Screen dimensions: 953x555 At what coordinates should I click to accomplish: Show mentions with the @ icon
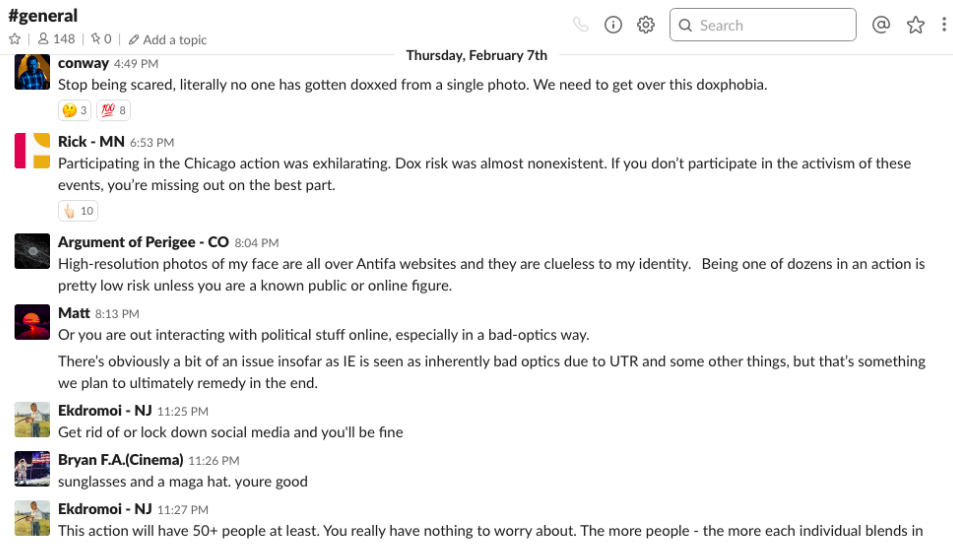coord(881,24)
